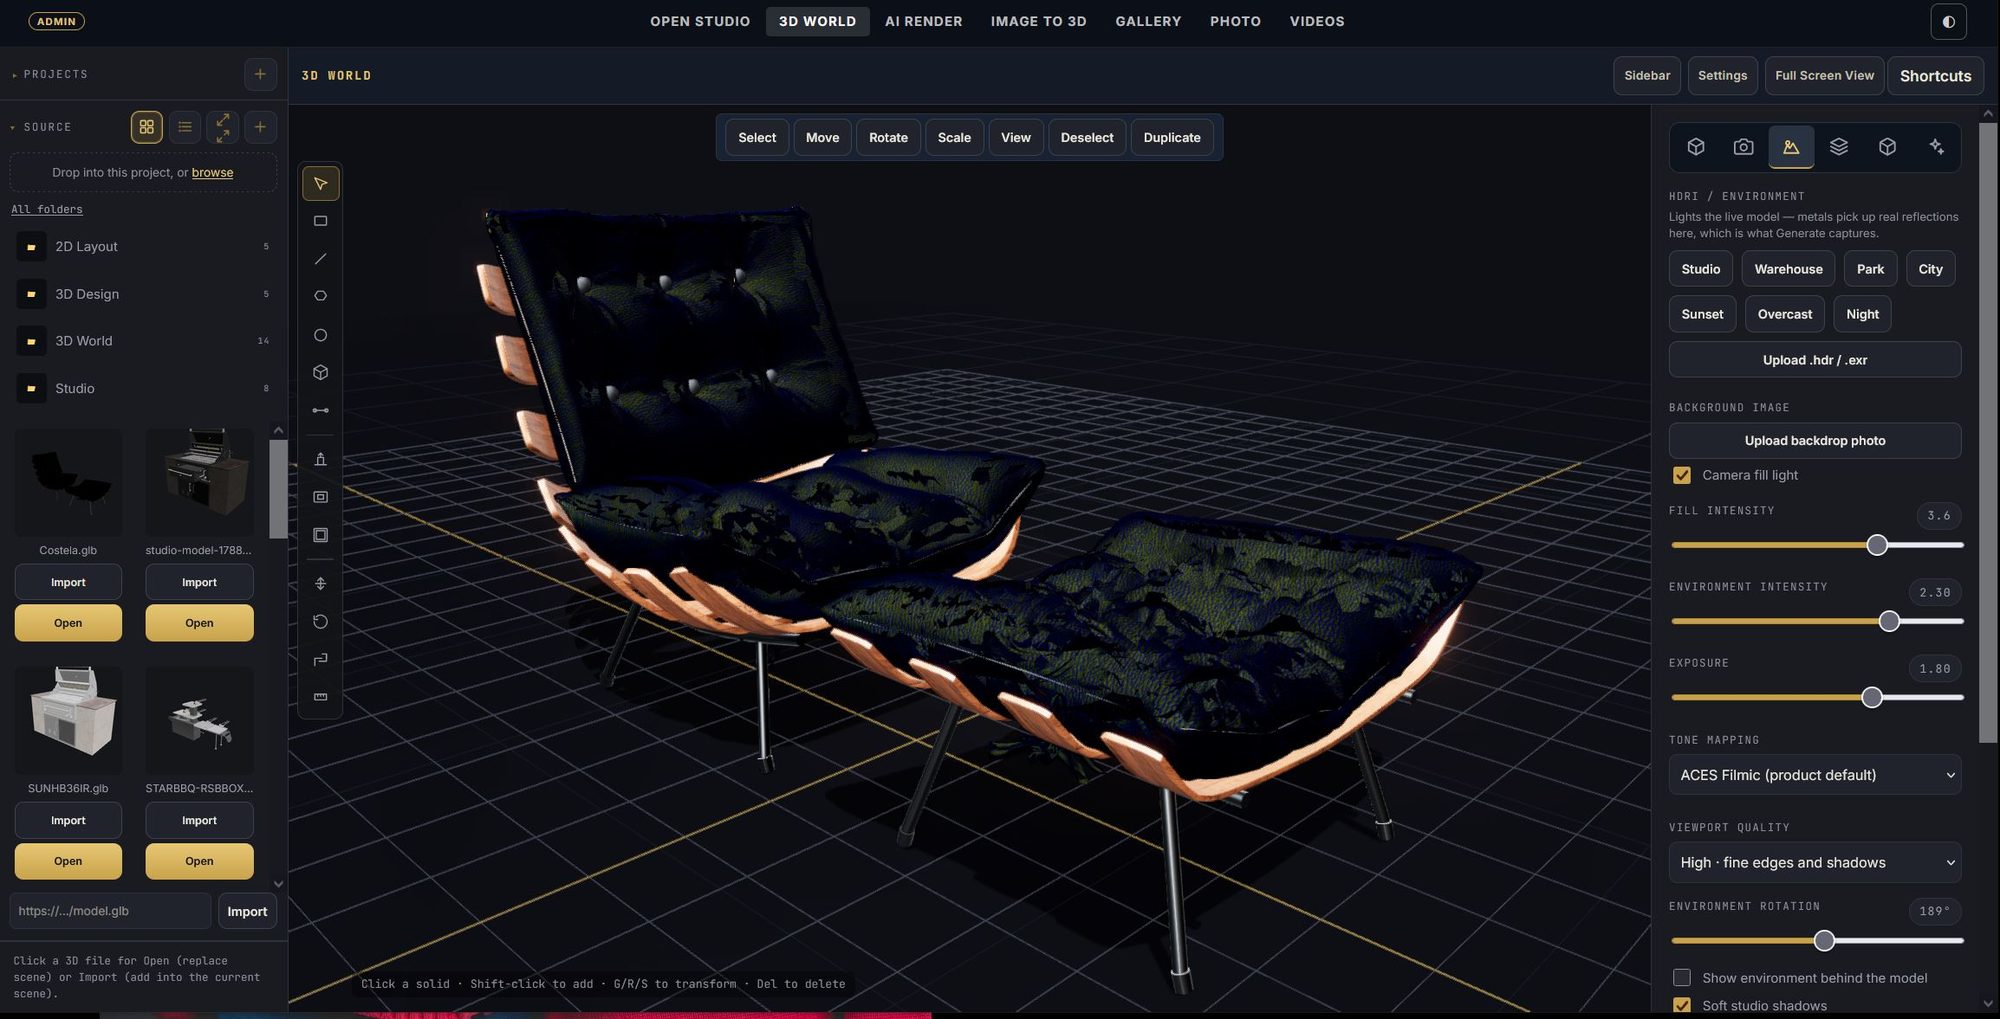This screenshot has height=1019, width=2000.
Task: Choose the stepped path tool
Action: click(320, 659)
